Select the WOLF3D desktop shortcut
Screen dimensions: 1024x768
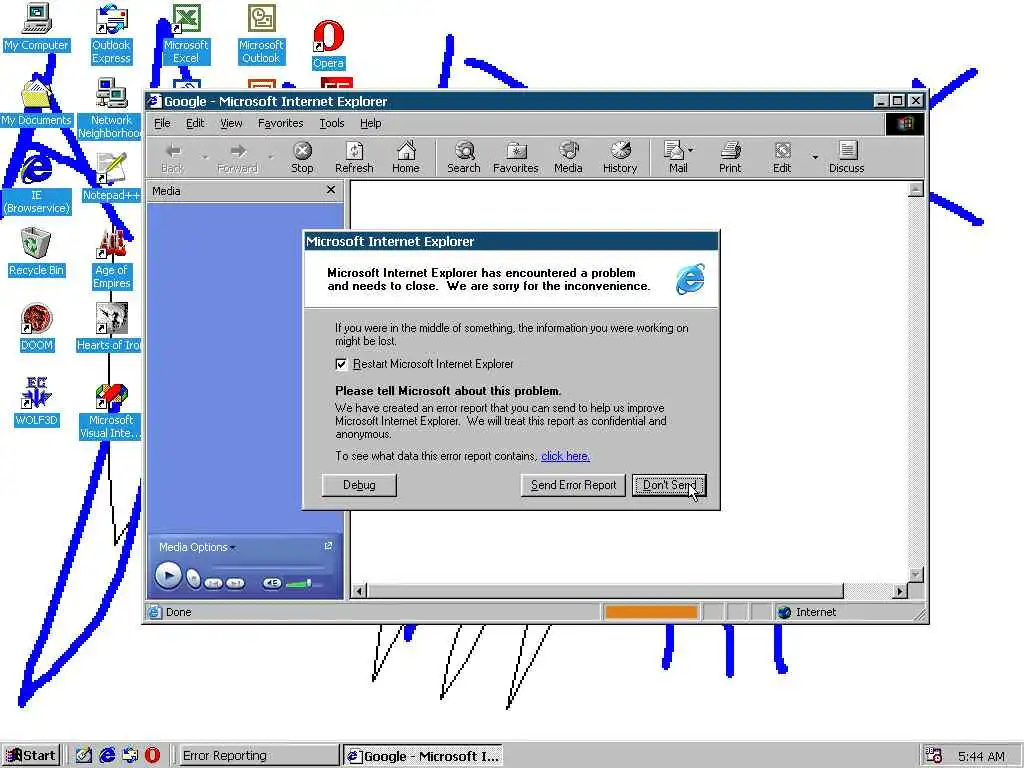[x=36, y=402]
